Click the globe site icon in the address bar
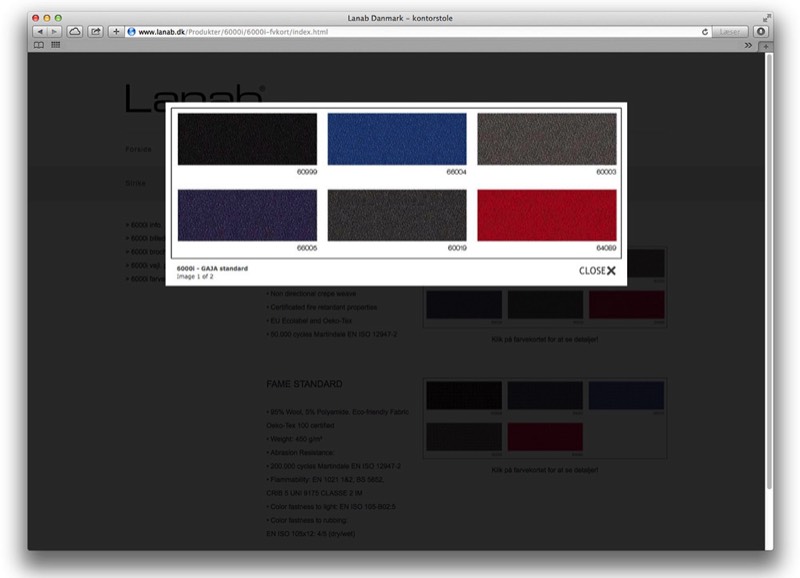The height and width of the screenshot is (578, 800). (x=132, y=32)
